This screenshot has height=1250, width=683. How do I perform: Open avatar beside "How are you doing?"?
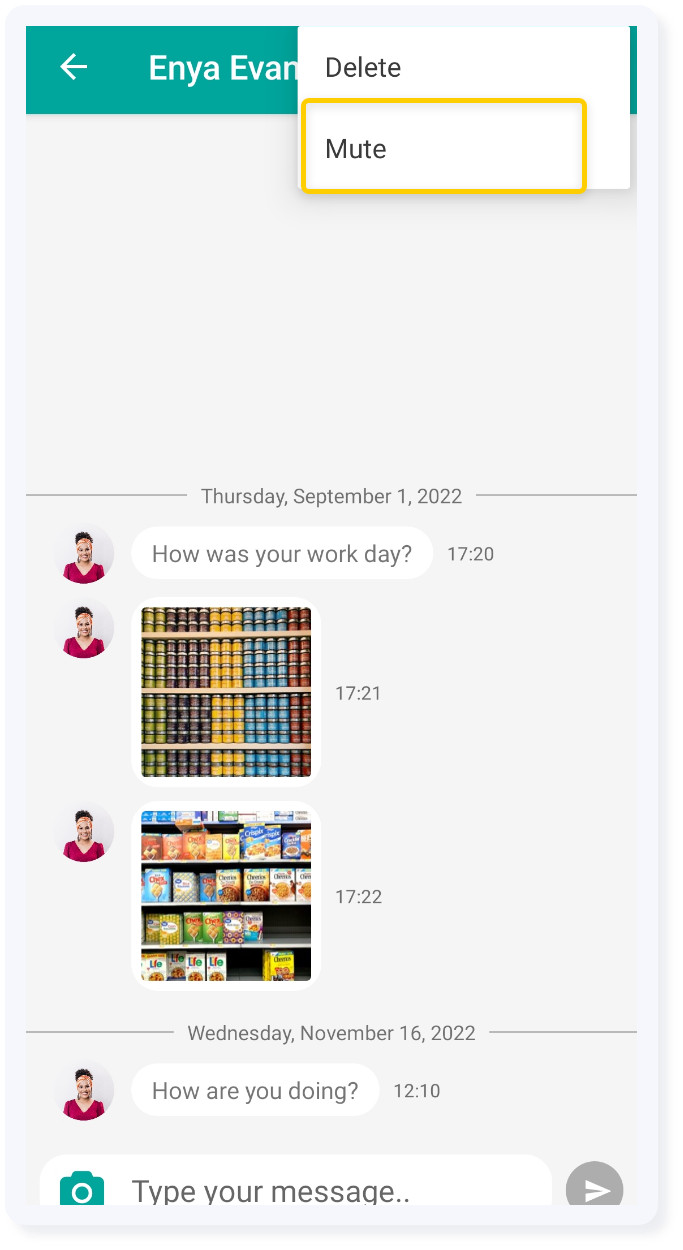pos(84,1091)
